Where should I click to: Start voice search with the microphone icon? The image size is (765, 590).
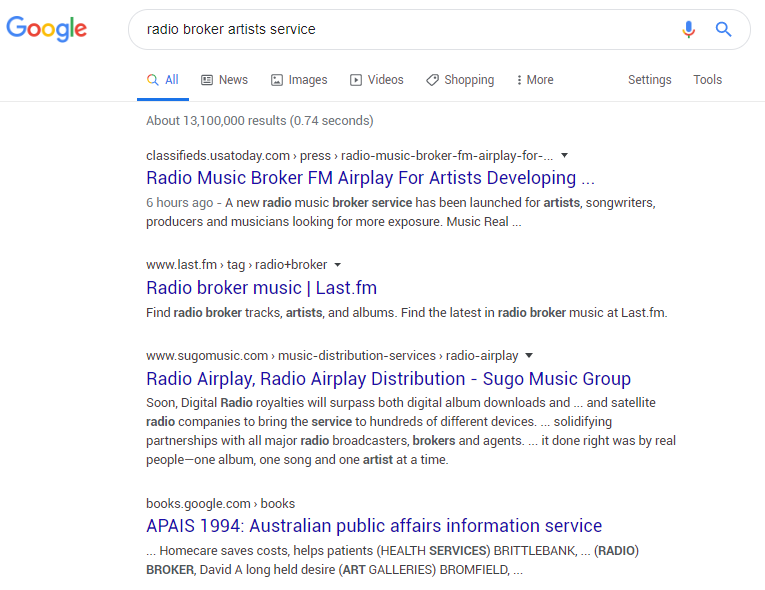click(x=688, y=29)
